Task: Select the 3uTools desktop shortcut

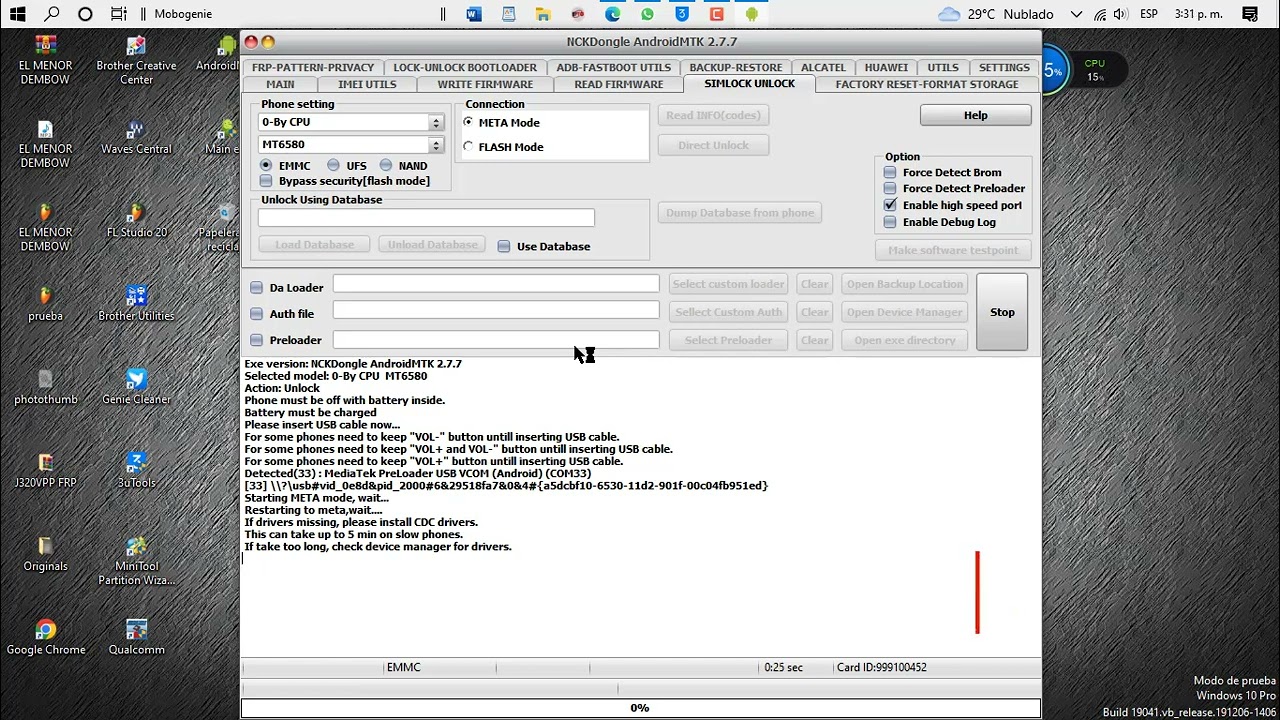Action: click(136, 471)
